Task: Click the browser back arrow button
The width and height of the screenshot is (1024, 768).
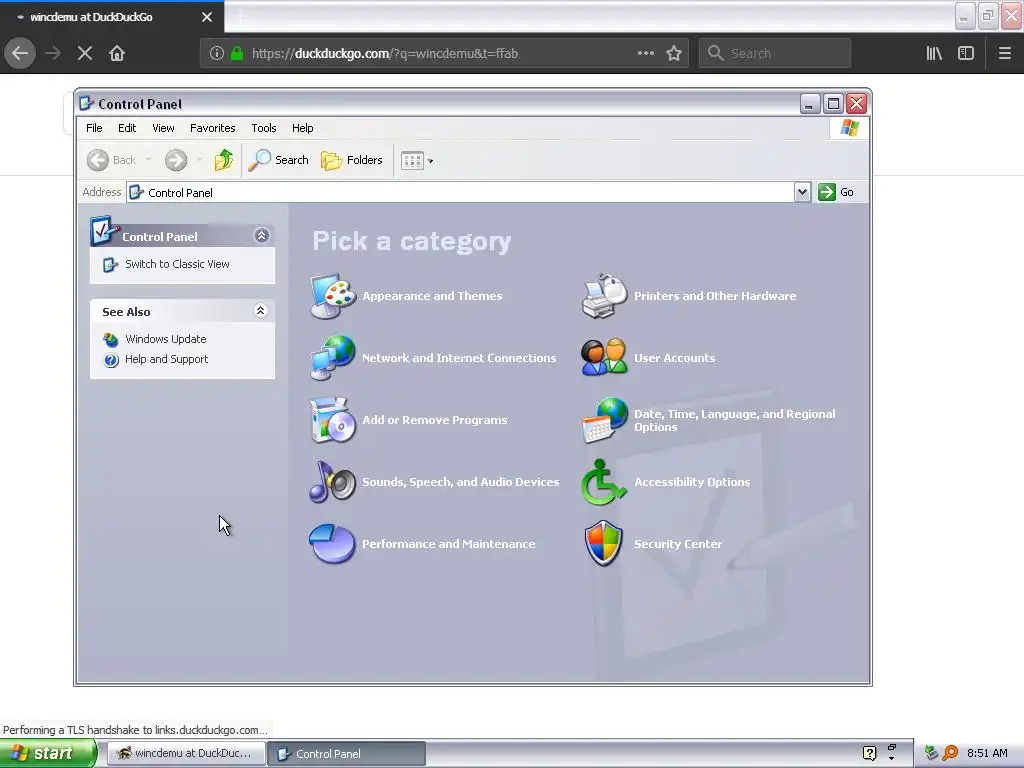Action: pos(20,53)
